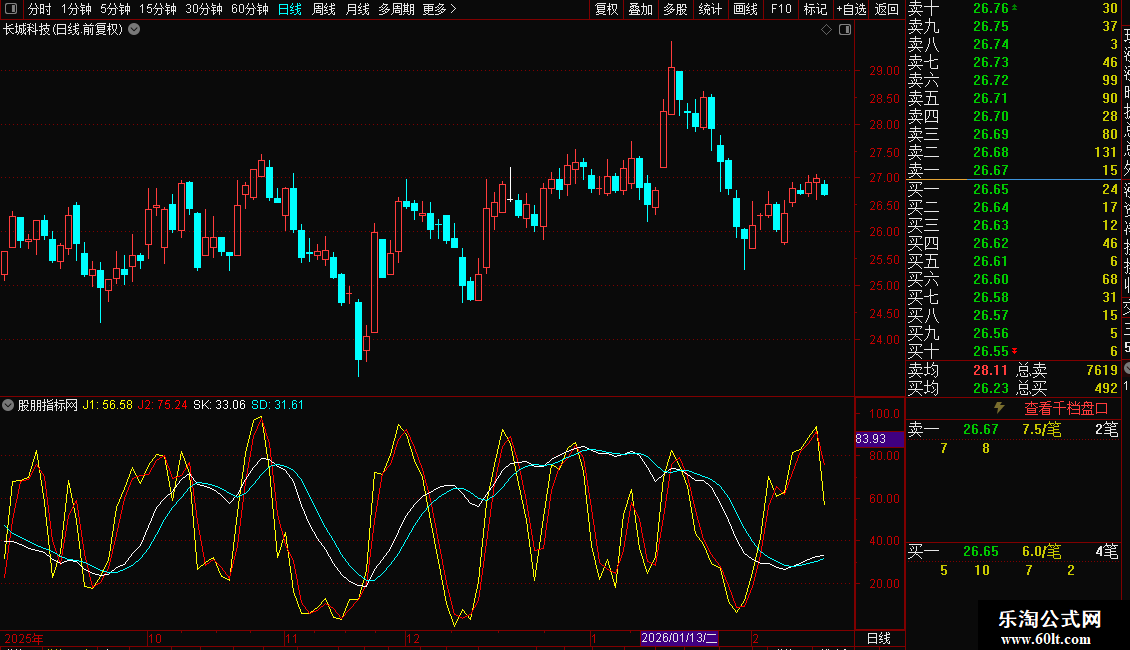Click the 标记 mark button
This screenshot has width=1130, height=650.
(815, 9)
